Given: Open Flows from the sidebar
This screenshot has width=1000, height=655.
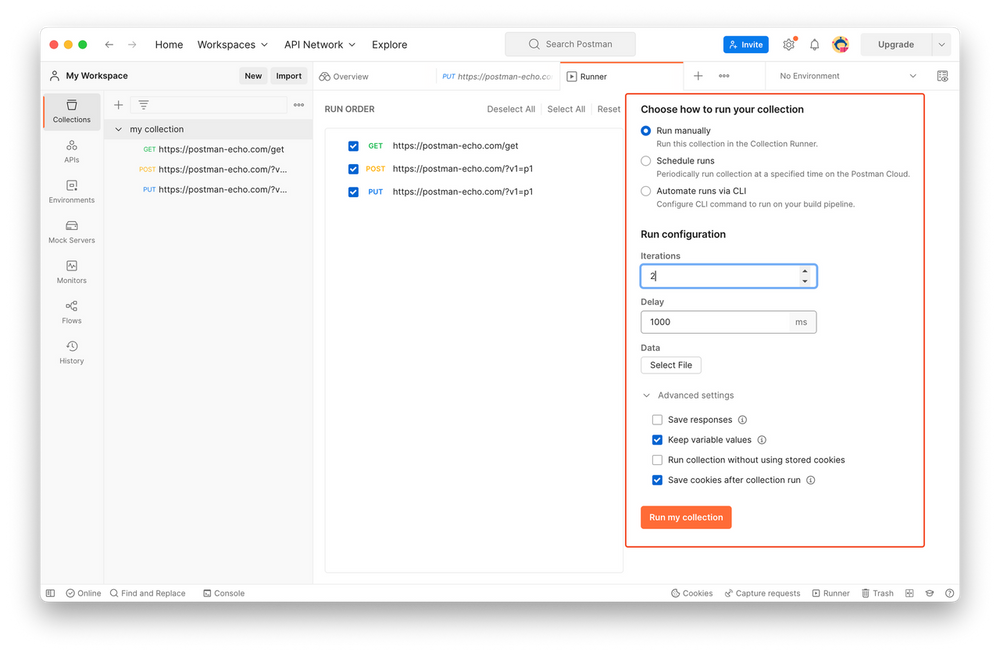Looking at the screenshot, I should tap(72, 312).
